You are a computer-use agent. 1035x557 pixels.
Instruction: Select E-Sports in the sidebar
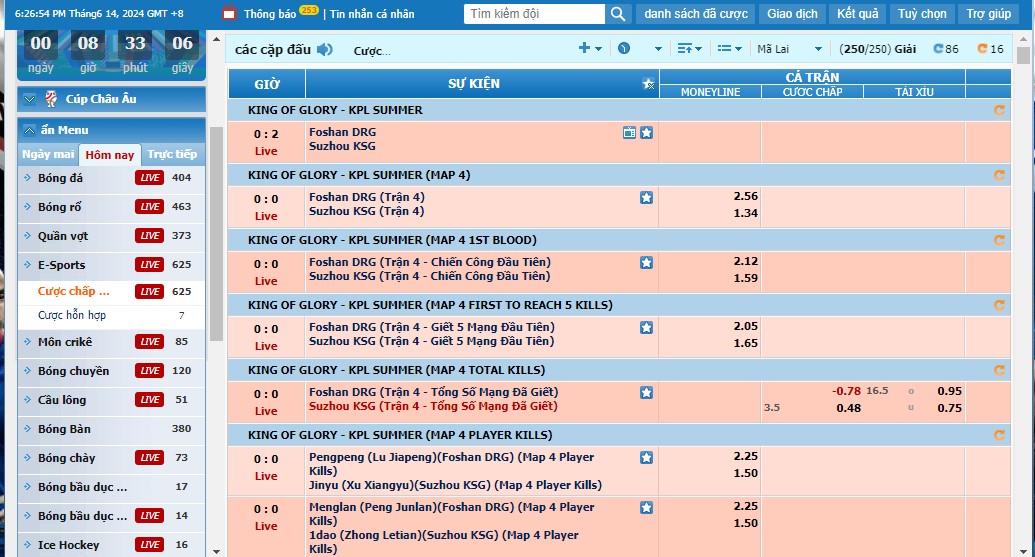coord(61,265)
